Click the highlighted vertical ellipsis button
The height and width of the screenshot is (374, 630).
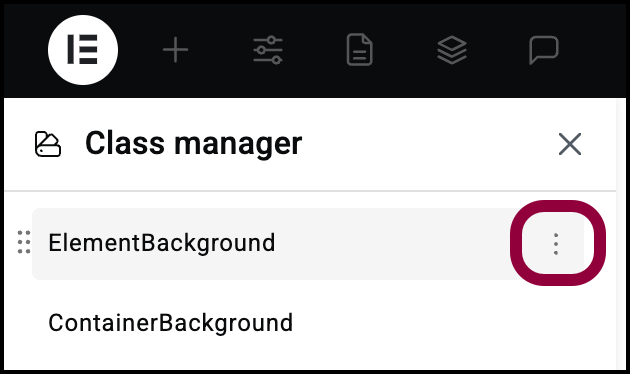pyautogui.click(x=556, y=243)
